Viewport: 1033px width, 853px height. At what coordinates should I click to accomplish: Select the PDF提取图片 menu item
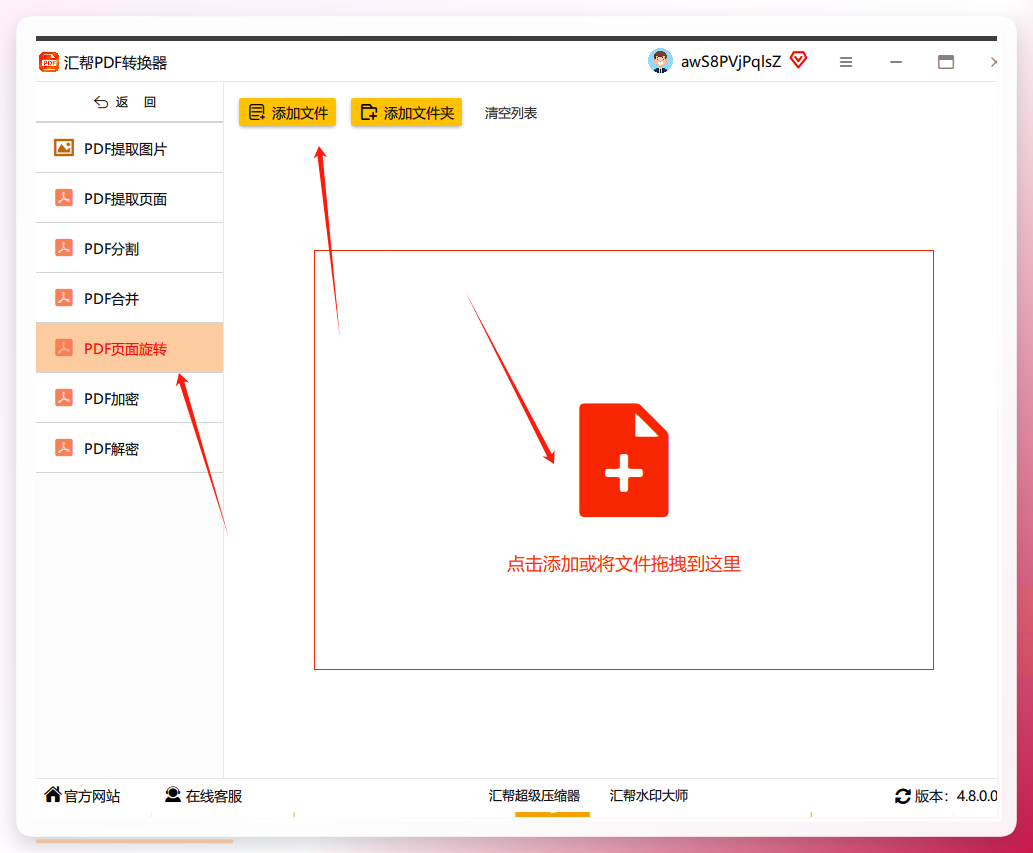point(130,148)
